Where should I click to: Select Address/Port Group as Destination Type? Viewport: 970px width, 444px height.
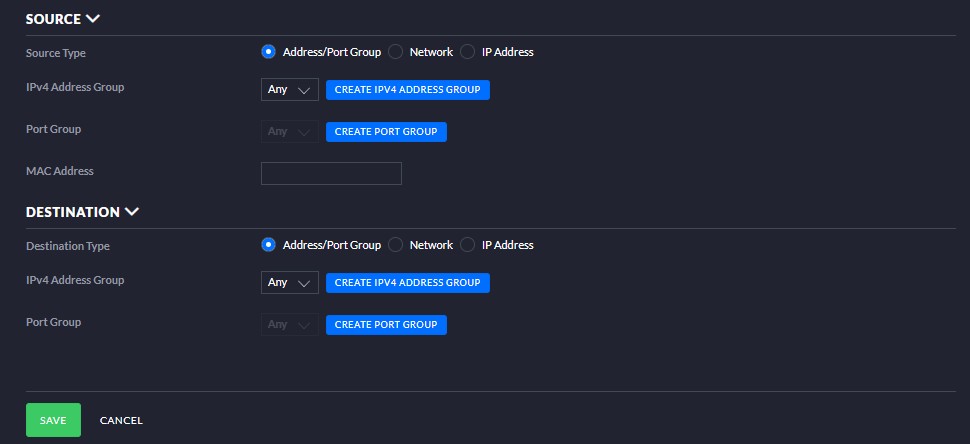tap(268, 245)
